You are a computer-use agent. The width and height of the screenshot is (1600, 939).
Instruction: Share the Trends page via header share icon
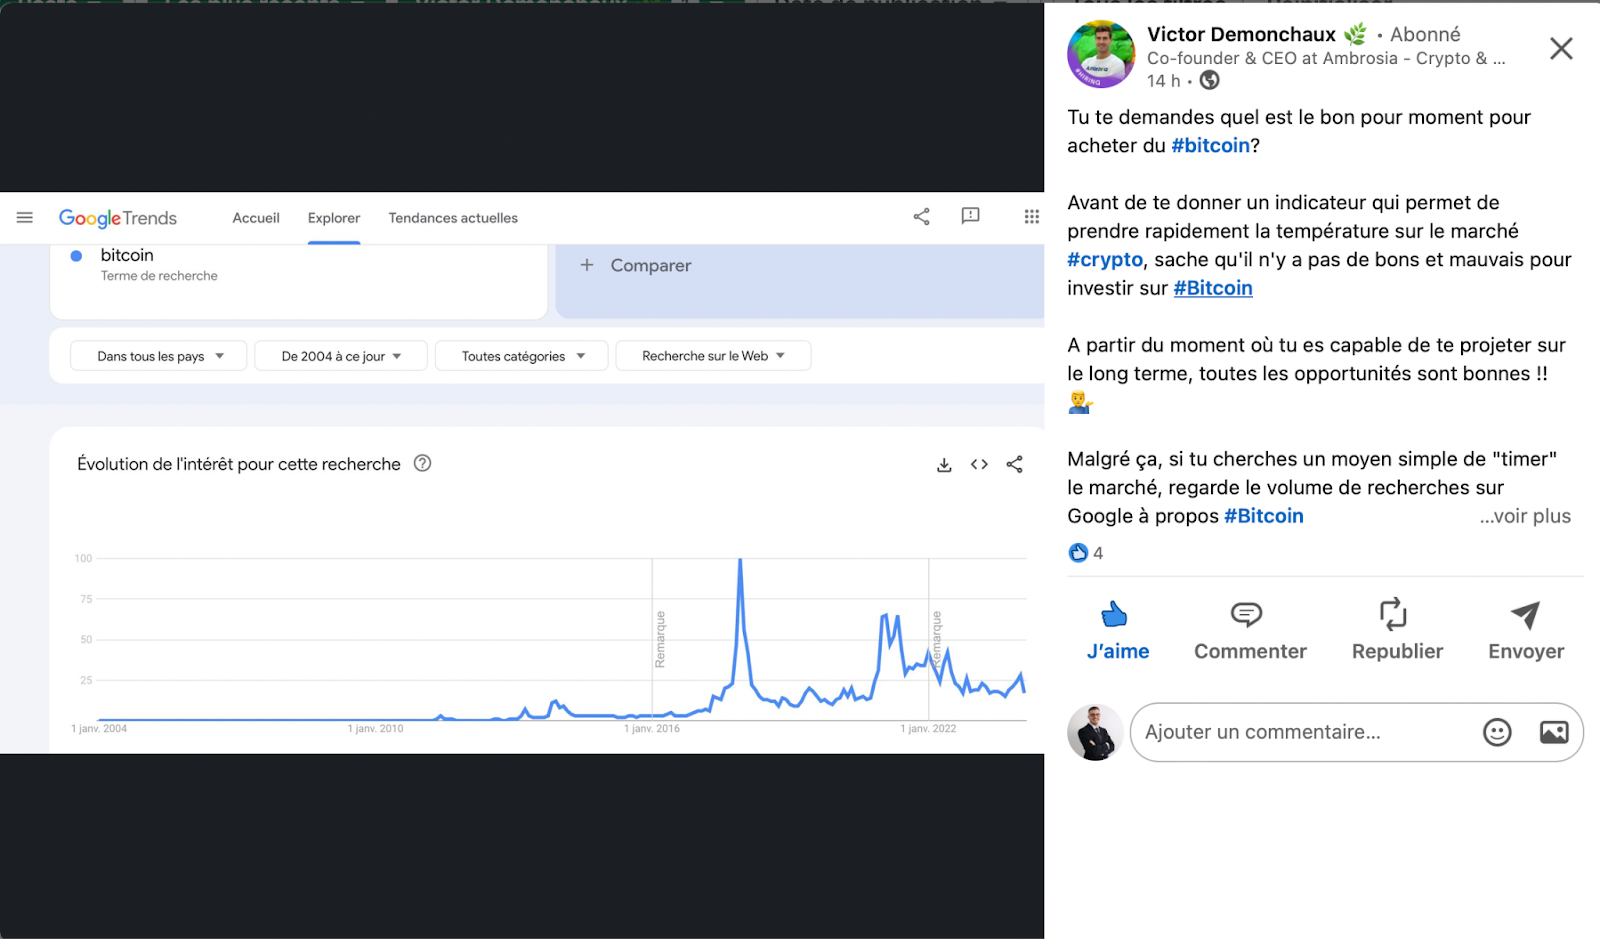point(921,216)
